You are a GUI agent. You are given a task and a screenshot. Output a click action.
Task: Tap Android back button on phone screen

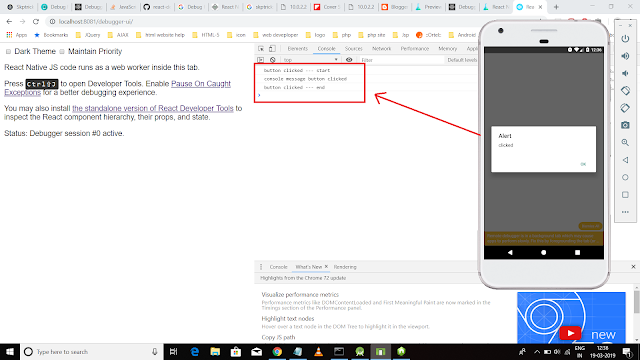510,252
